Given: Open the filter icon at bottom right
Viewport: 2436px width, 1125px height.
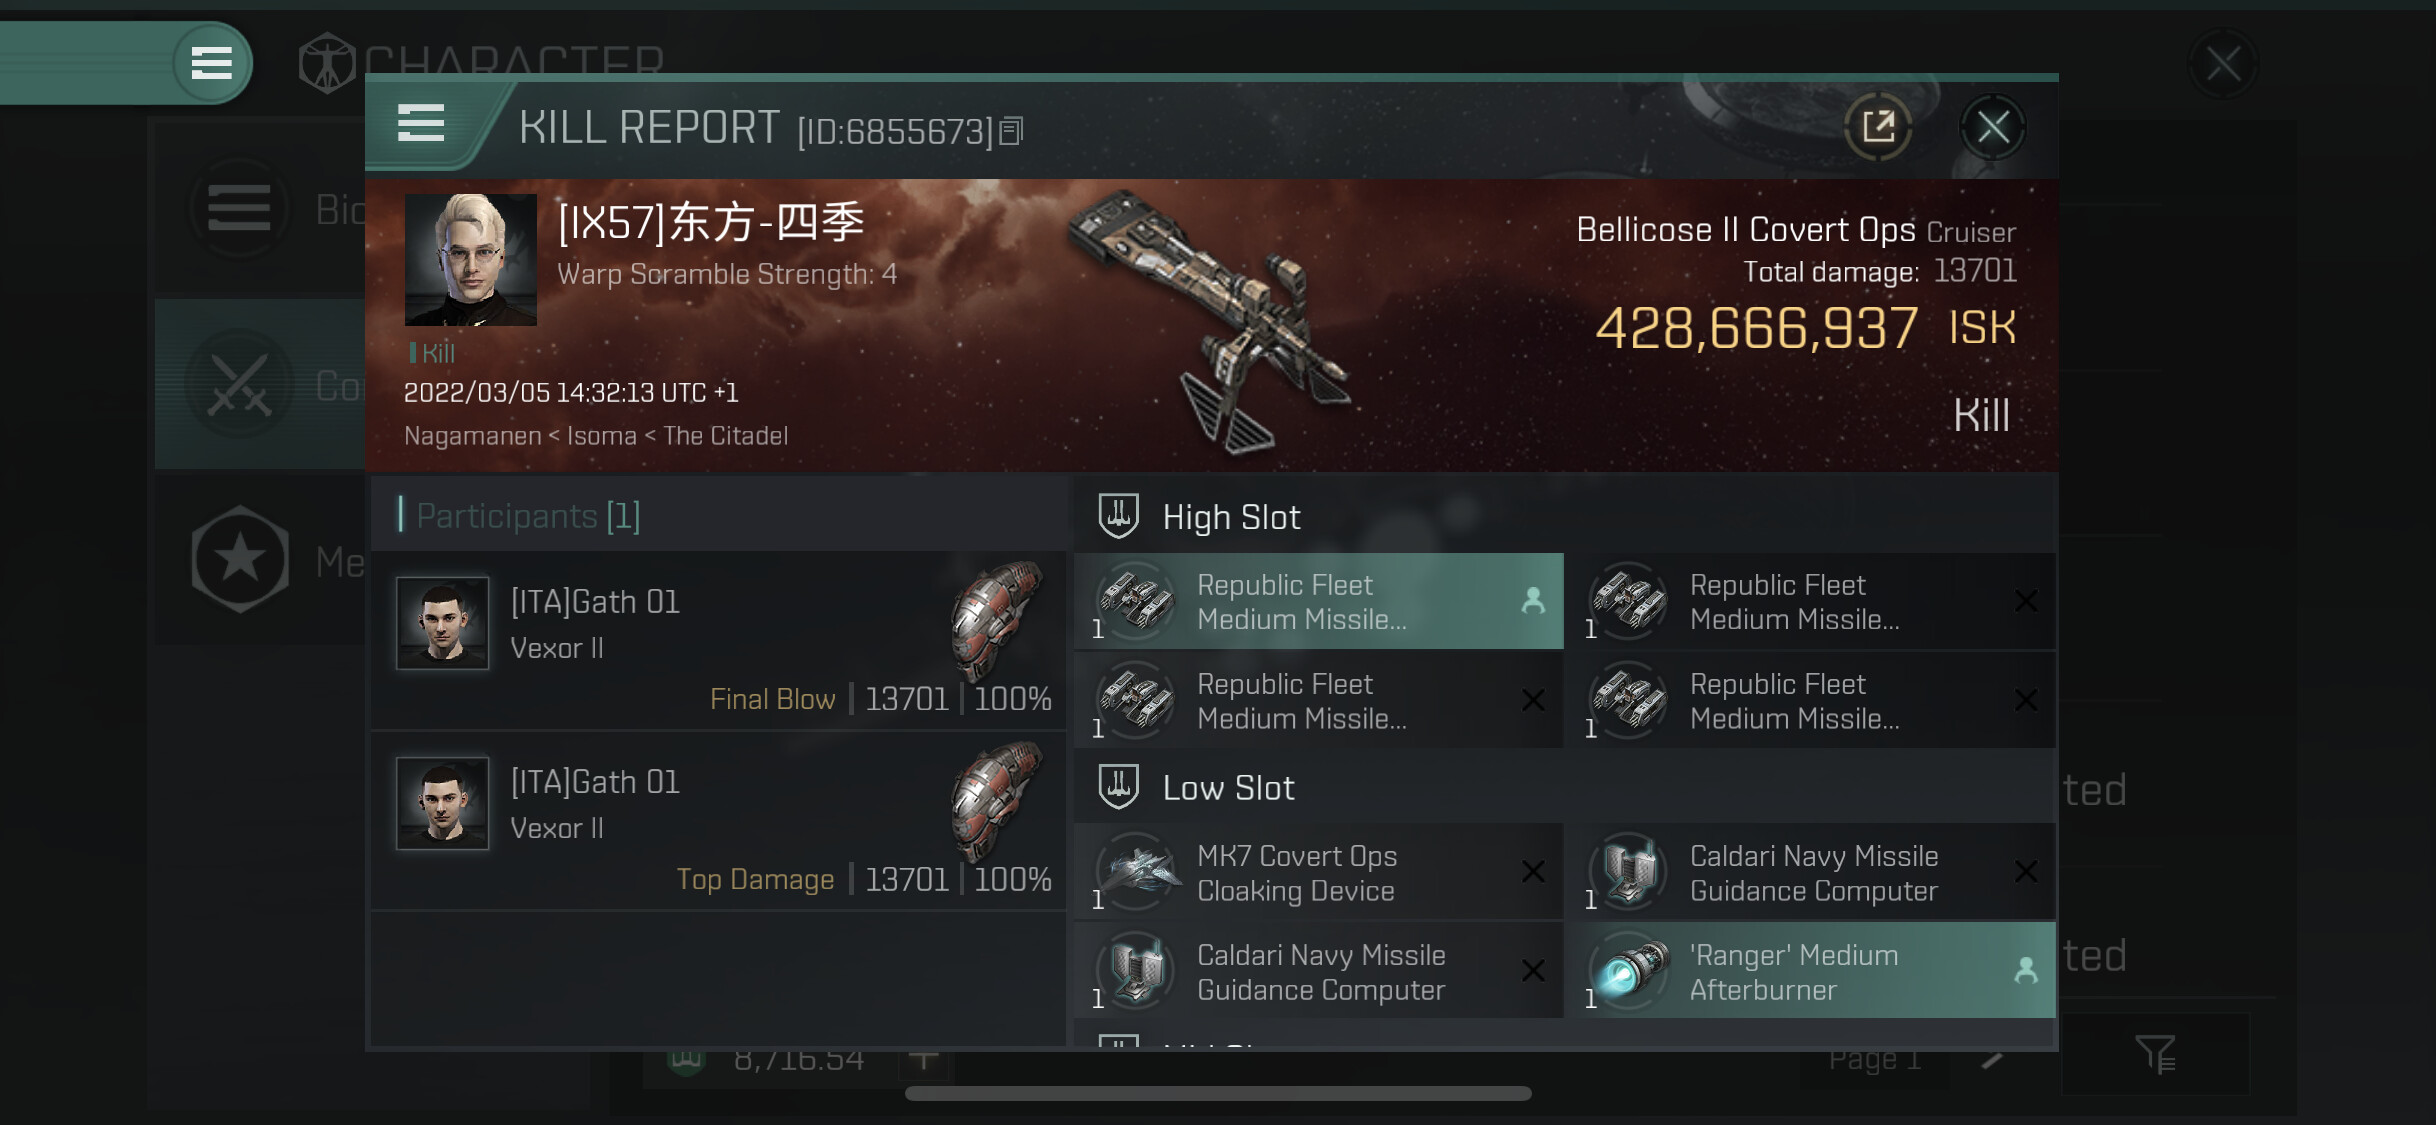Looking at the screenshot, I should coord(2155,1053).
